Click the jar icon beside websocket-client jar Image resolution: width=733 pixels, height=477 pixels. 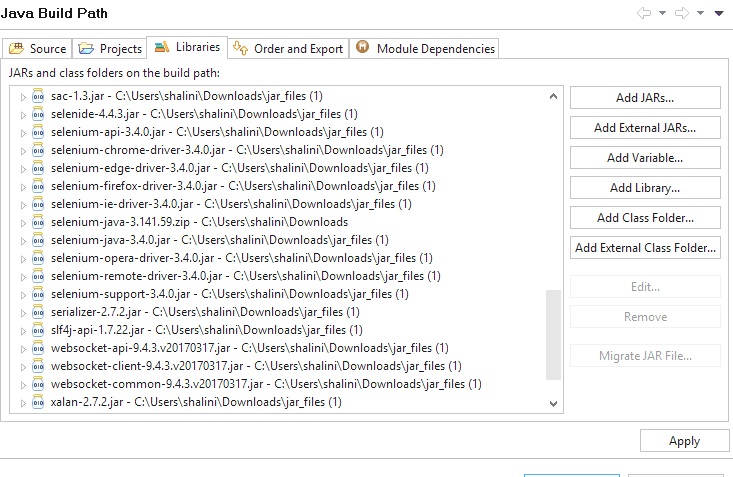(38, 366)
